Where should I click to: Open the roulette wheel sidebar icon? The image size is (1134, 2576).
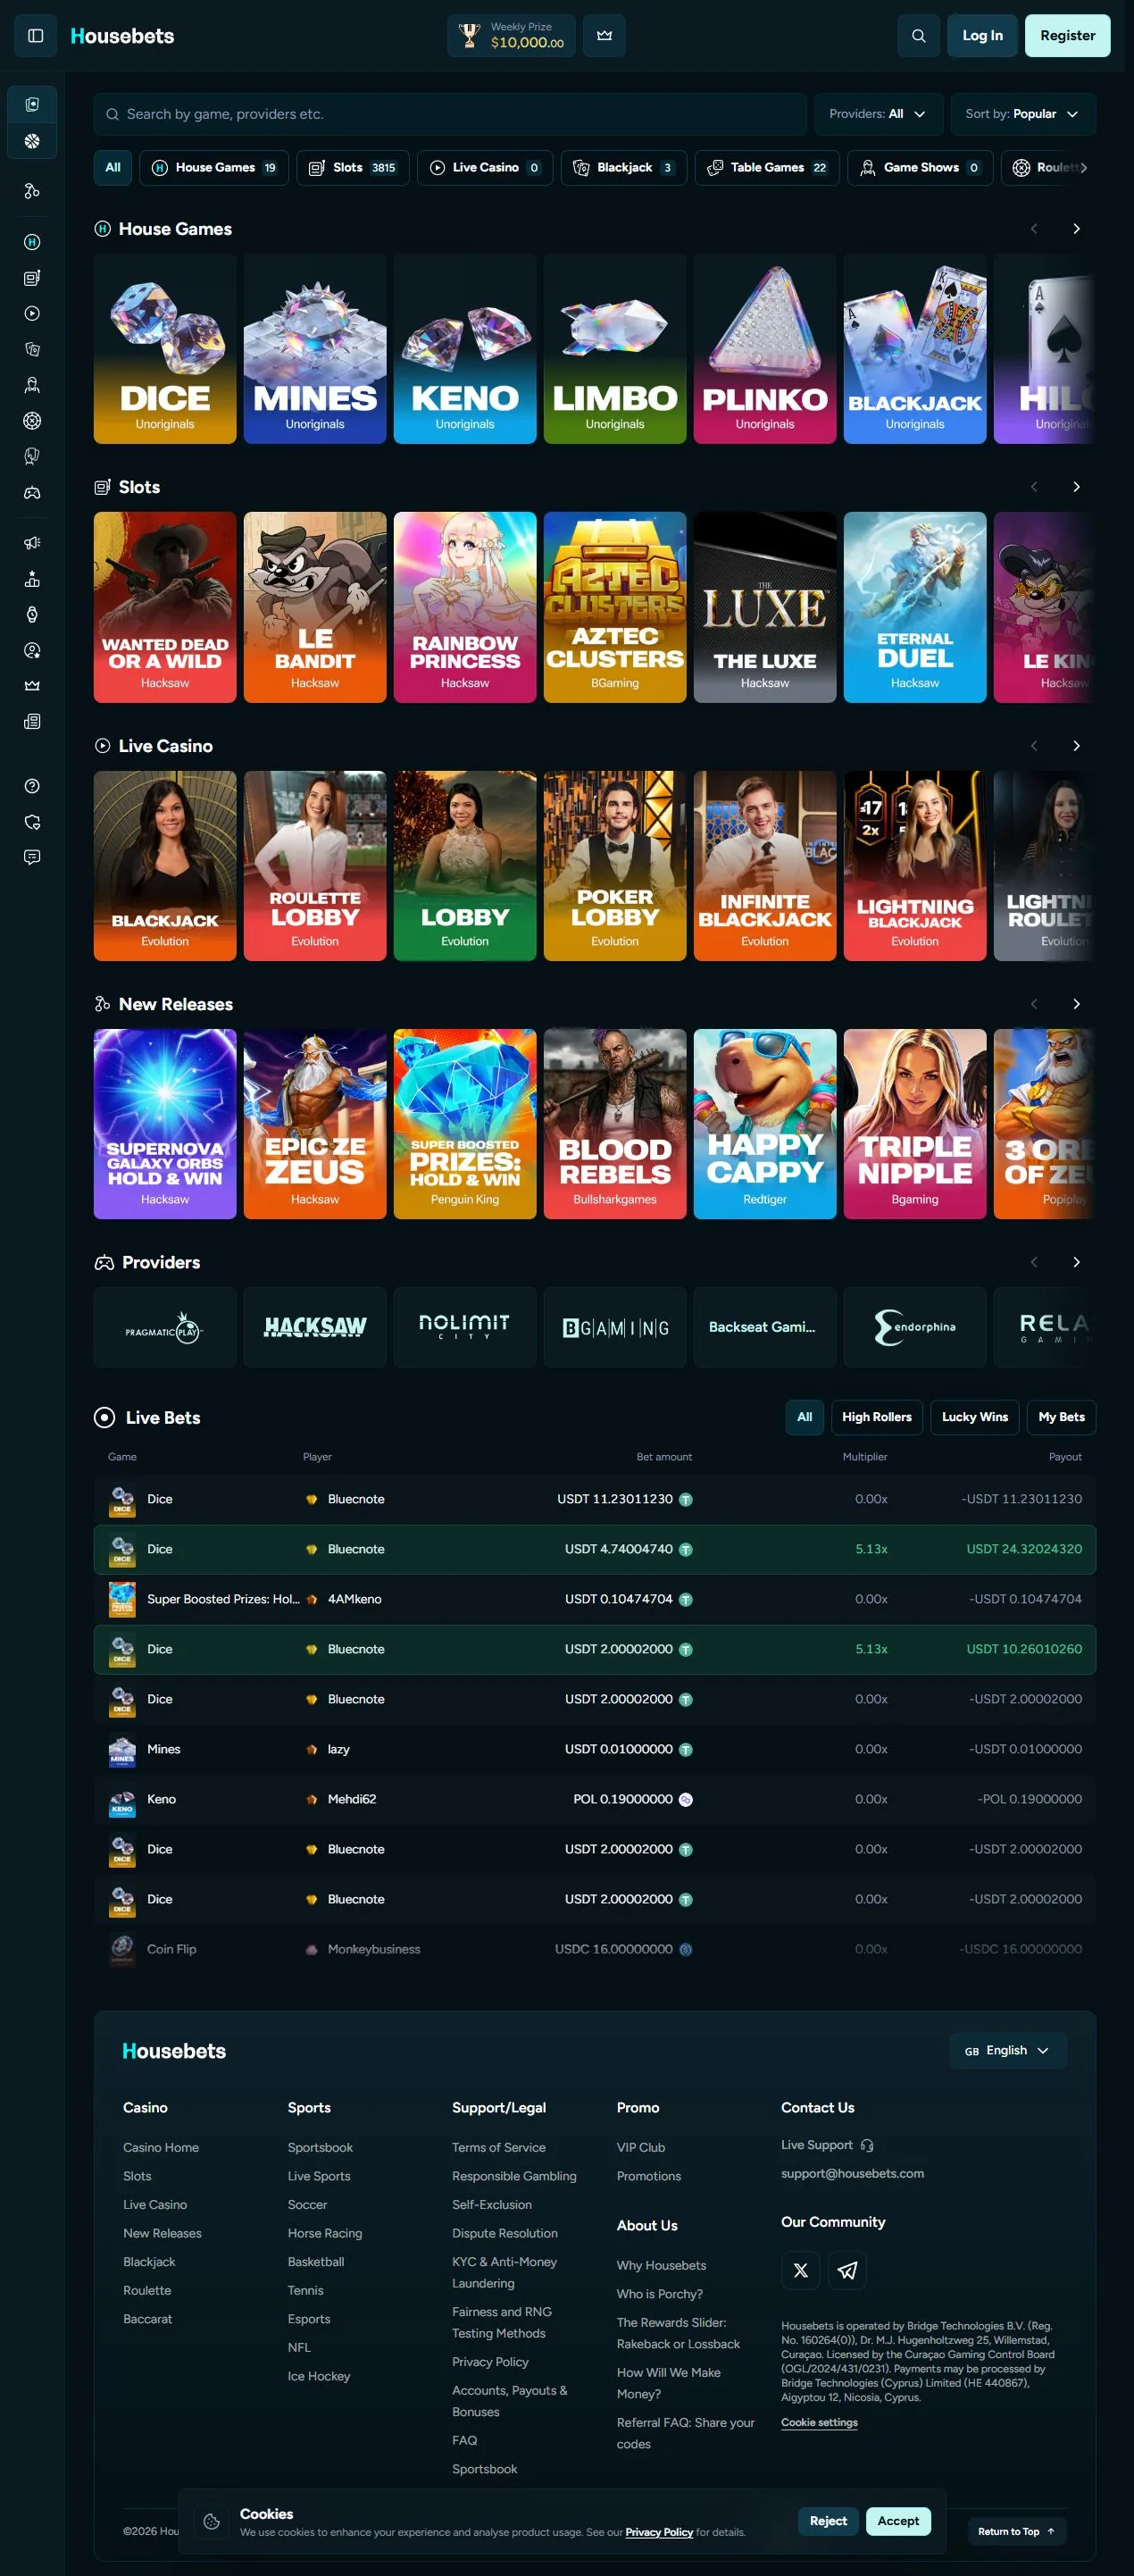point(32,421)
